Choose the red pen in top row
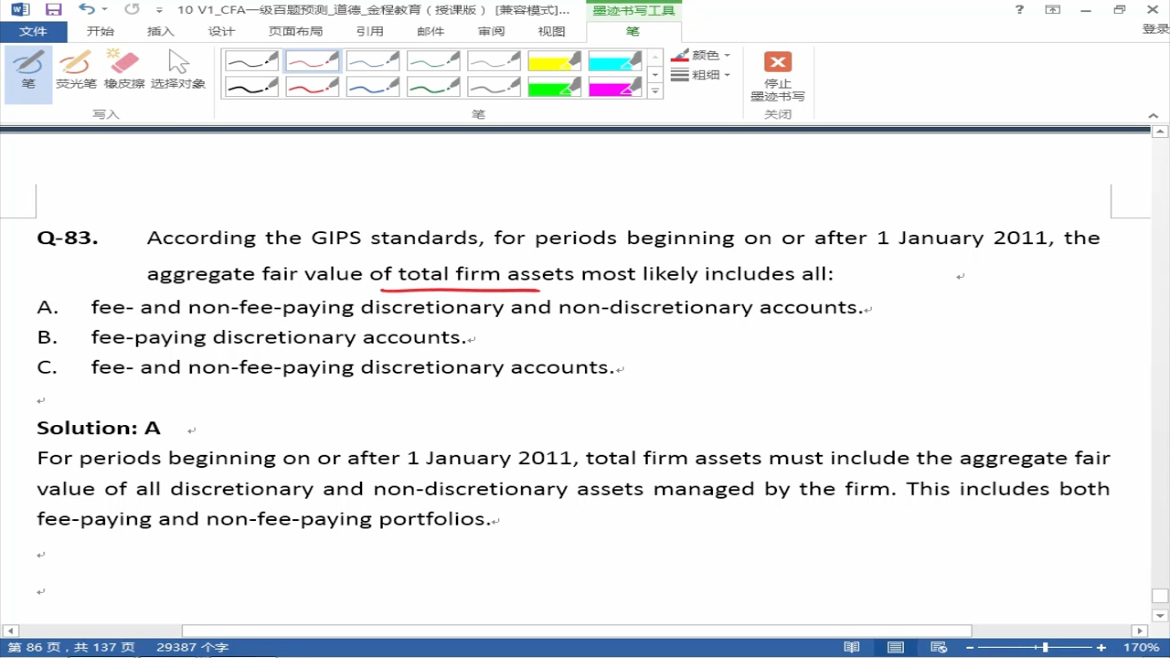This screenshot has width=1170, height=658. pyautogui.click(x=312, y=61)
